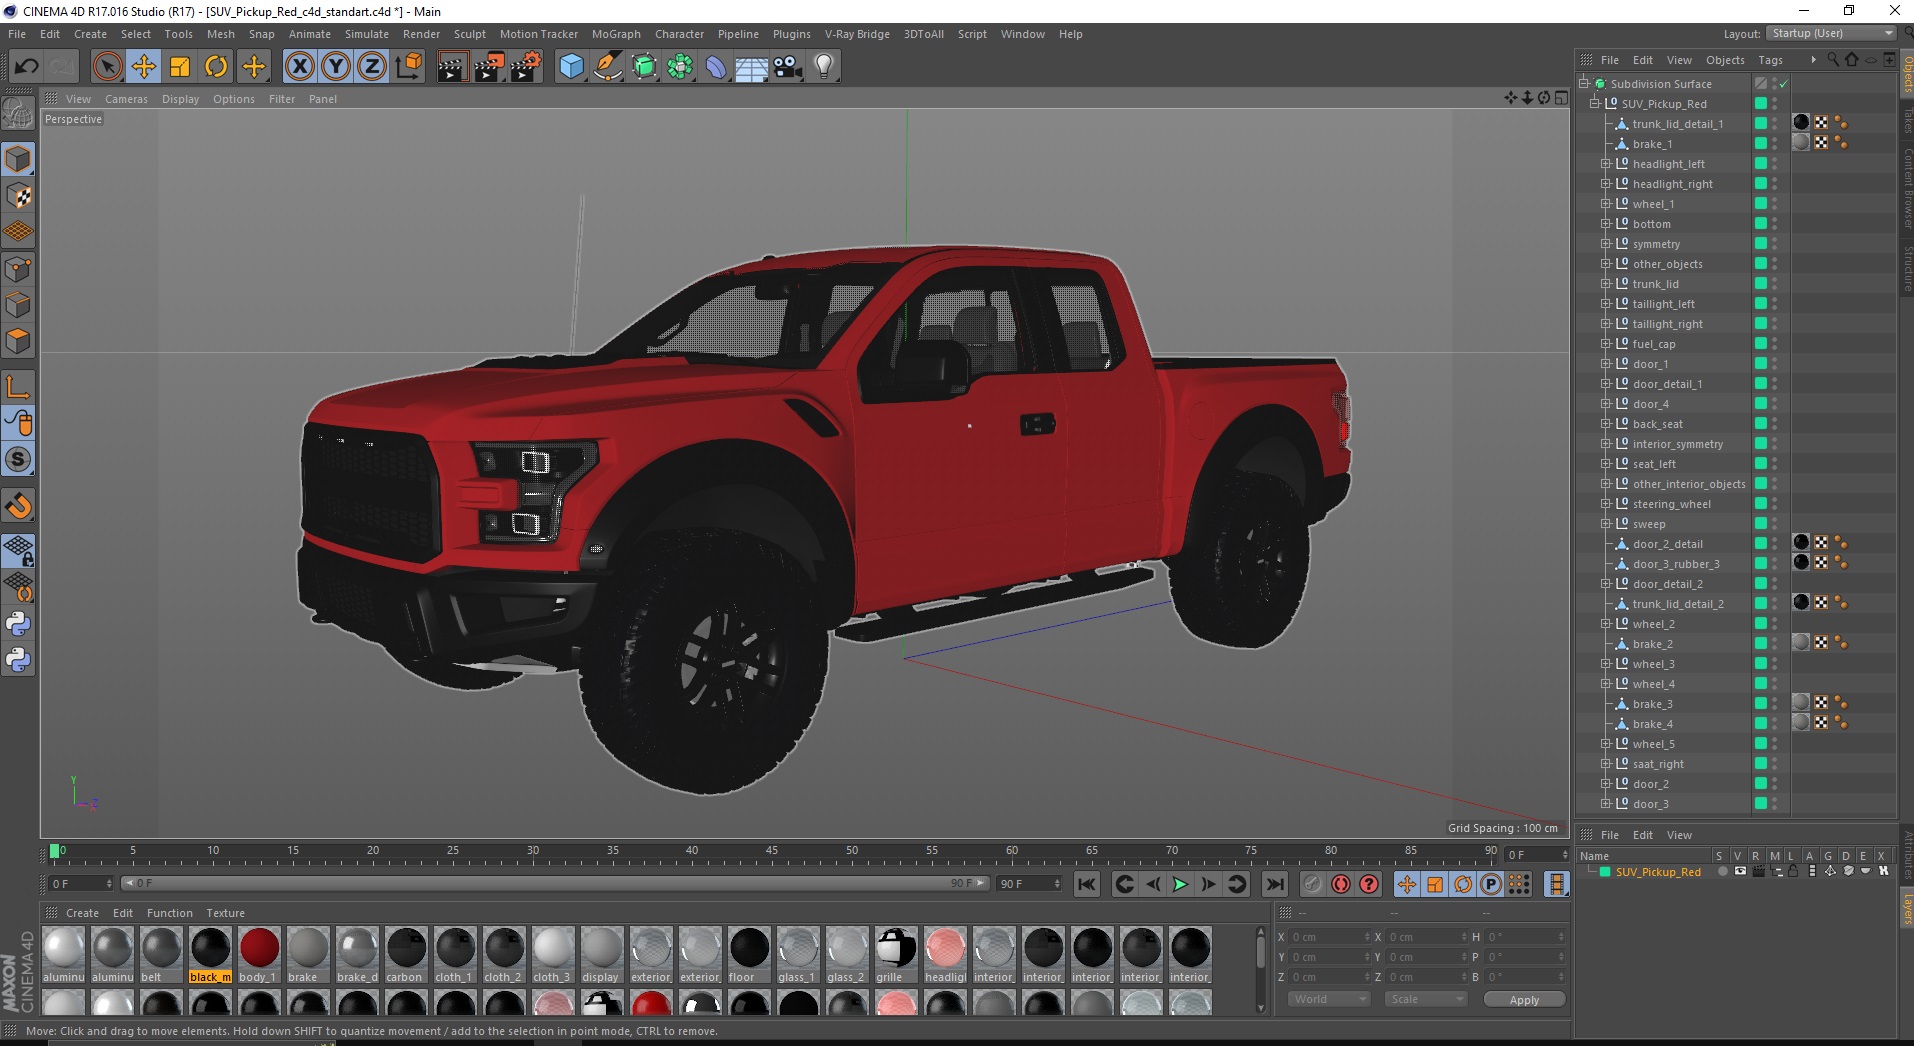
Task: Open viewport Cameras menu
Action: pos(126,99)
